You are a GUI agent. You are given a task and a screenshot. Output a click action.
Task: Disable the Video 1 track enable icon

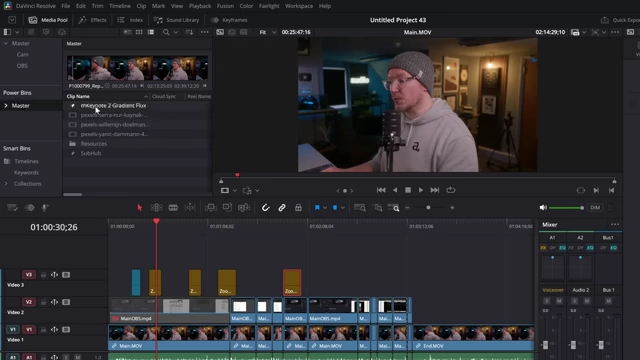[66, 329]
